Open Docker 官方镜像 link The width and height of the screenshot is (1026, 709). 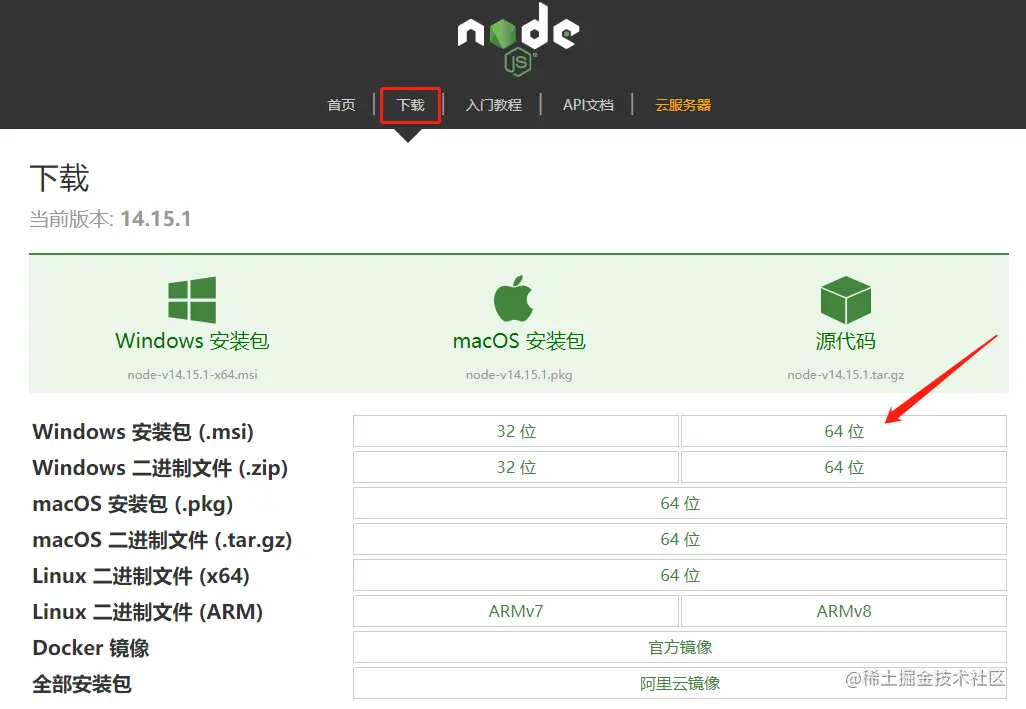(x=680, y=647)
